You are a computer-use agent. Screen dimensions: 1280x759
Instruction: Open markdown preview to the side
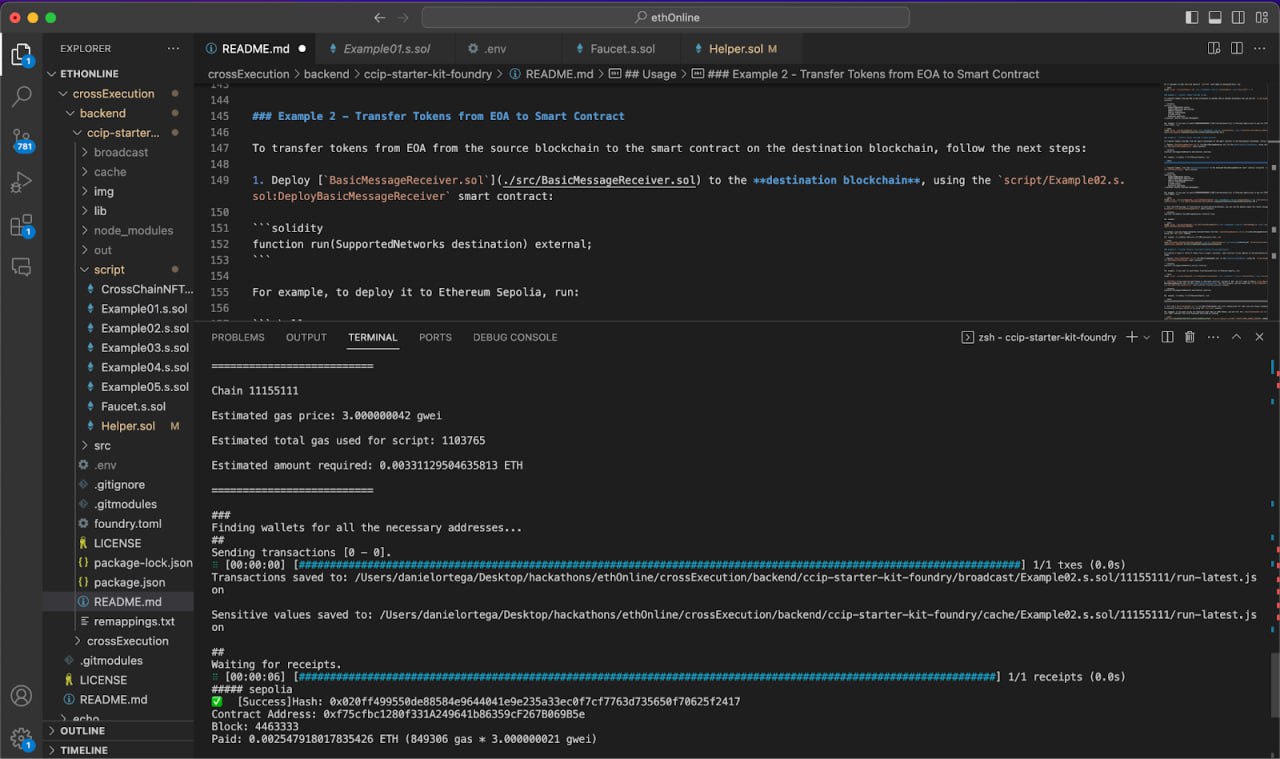[x=1214, y=48]
